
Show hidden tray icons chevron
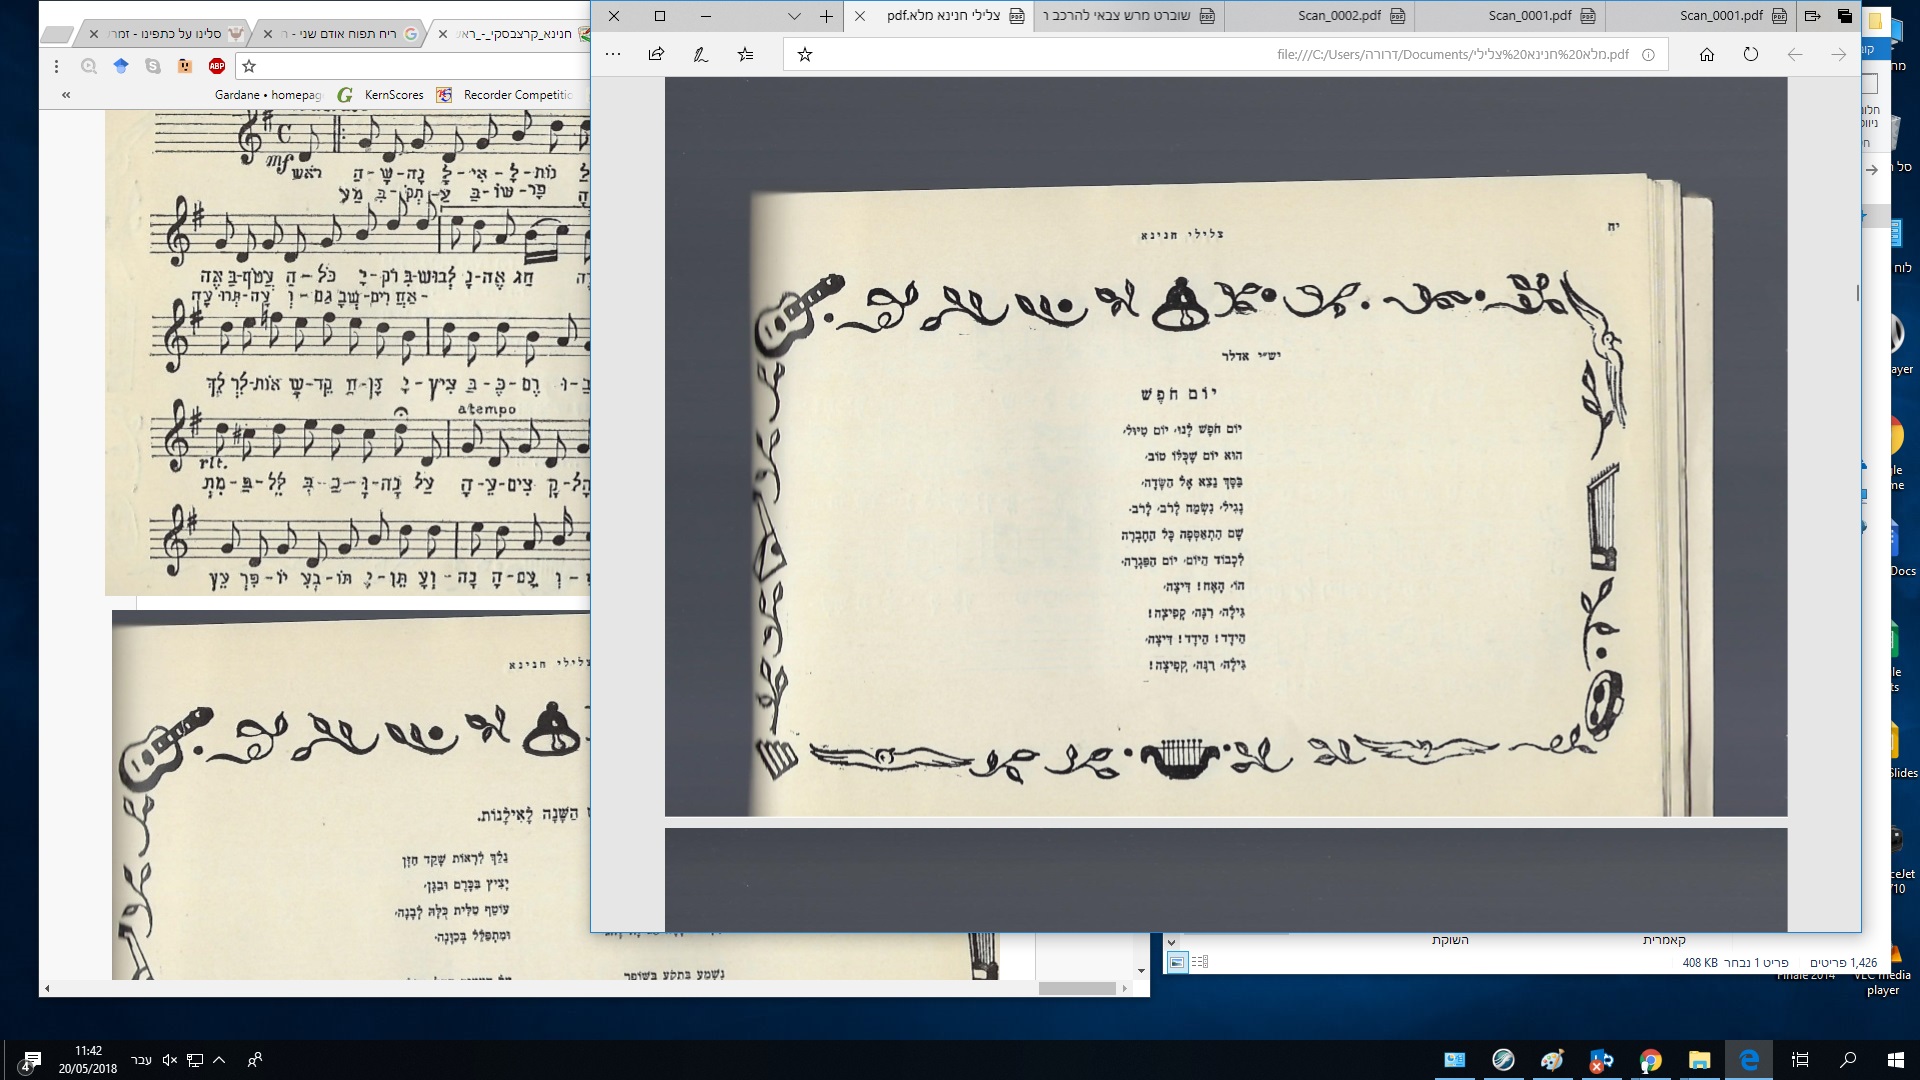[x=219, y=1060]
